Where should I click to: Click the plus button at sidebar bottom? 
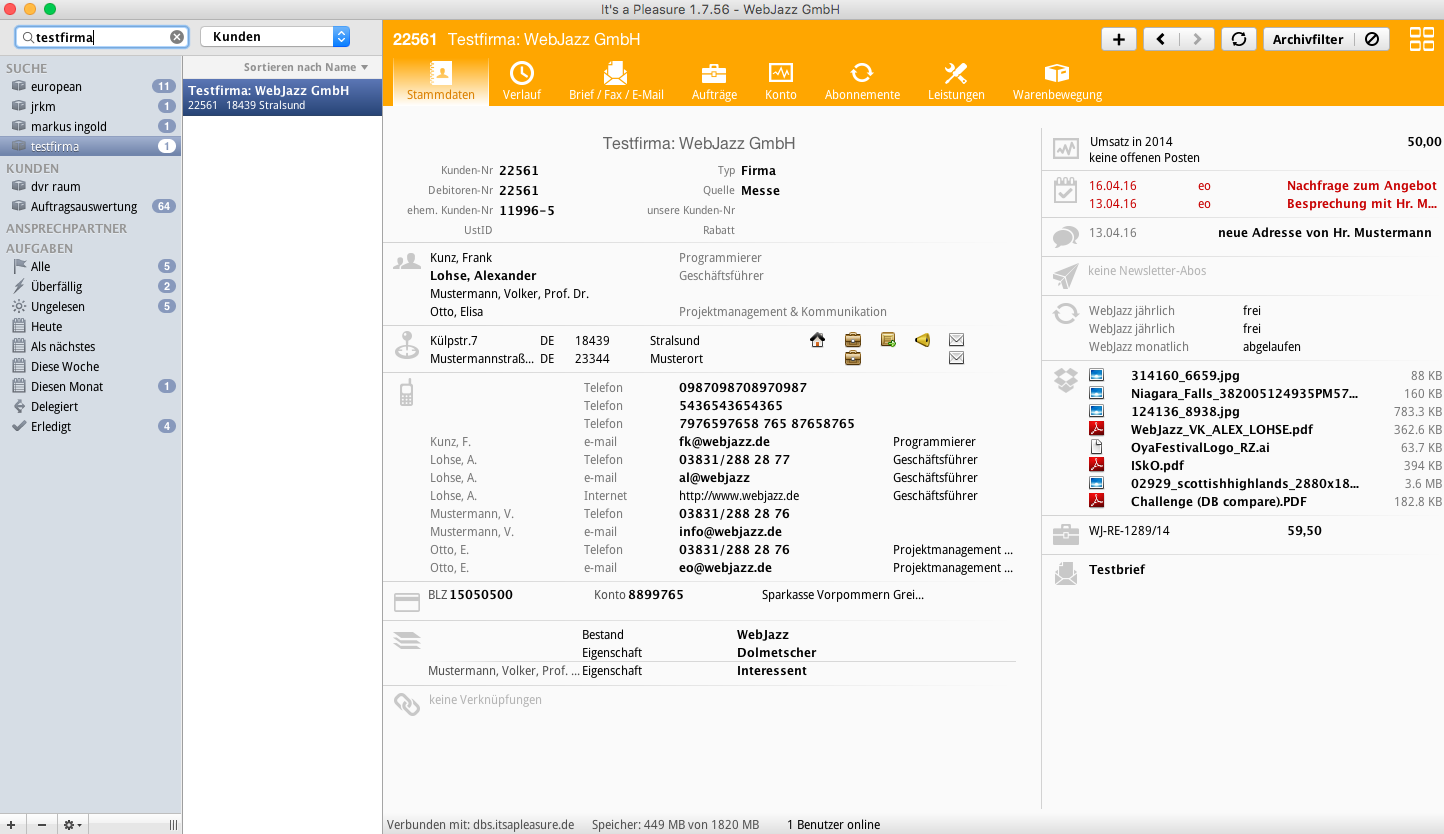[10, 825]
